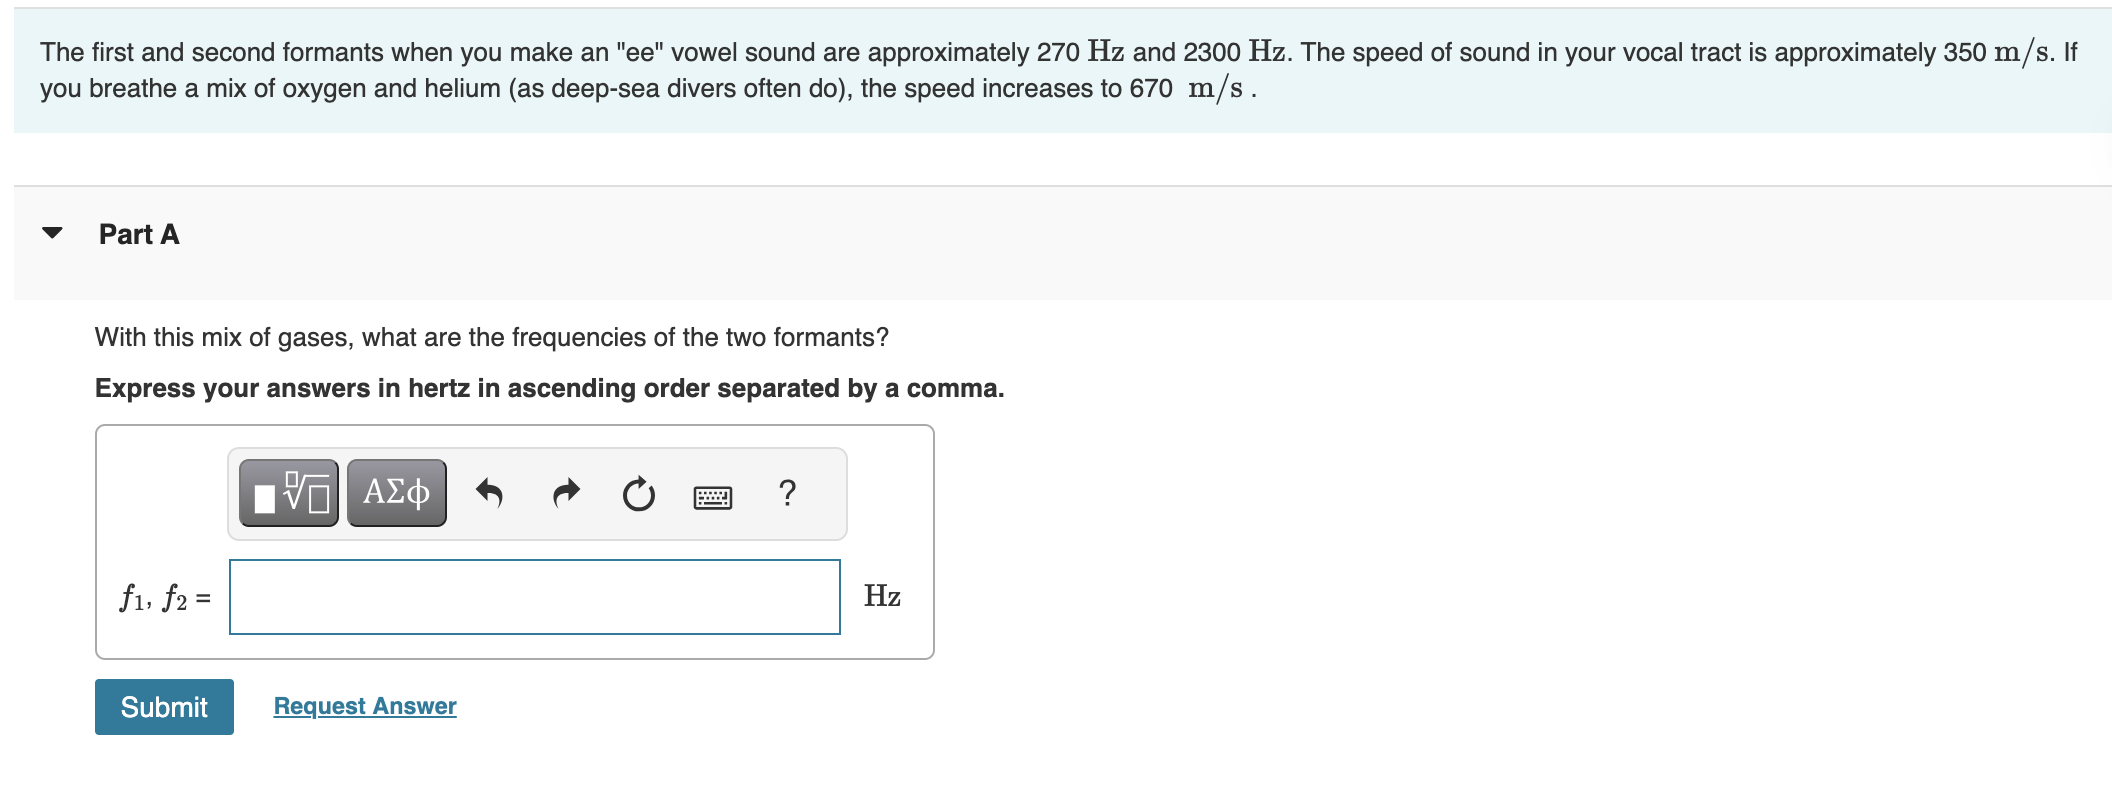Toggle the Part A section header open

point(138,233)
